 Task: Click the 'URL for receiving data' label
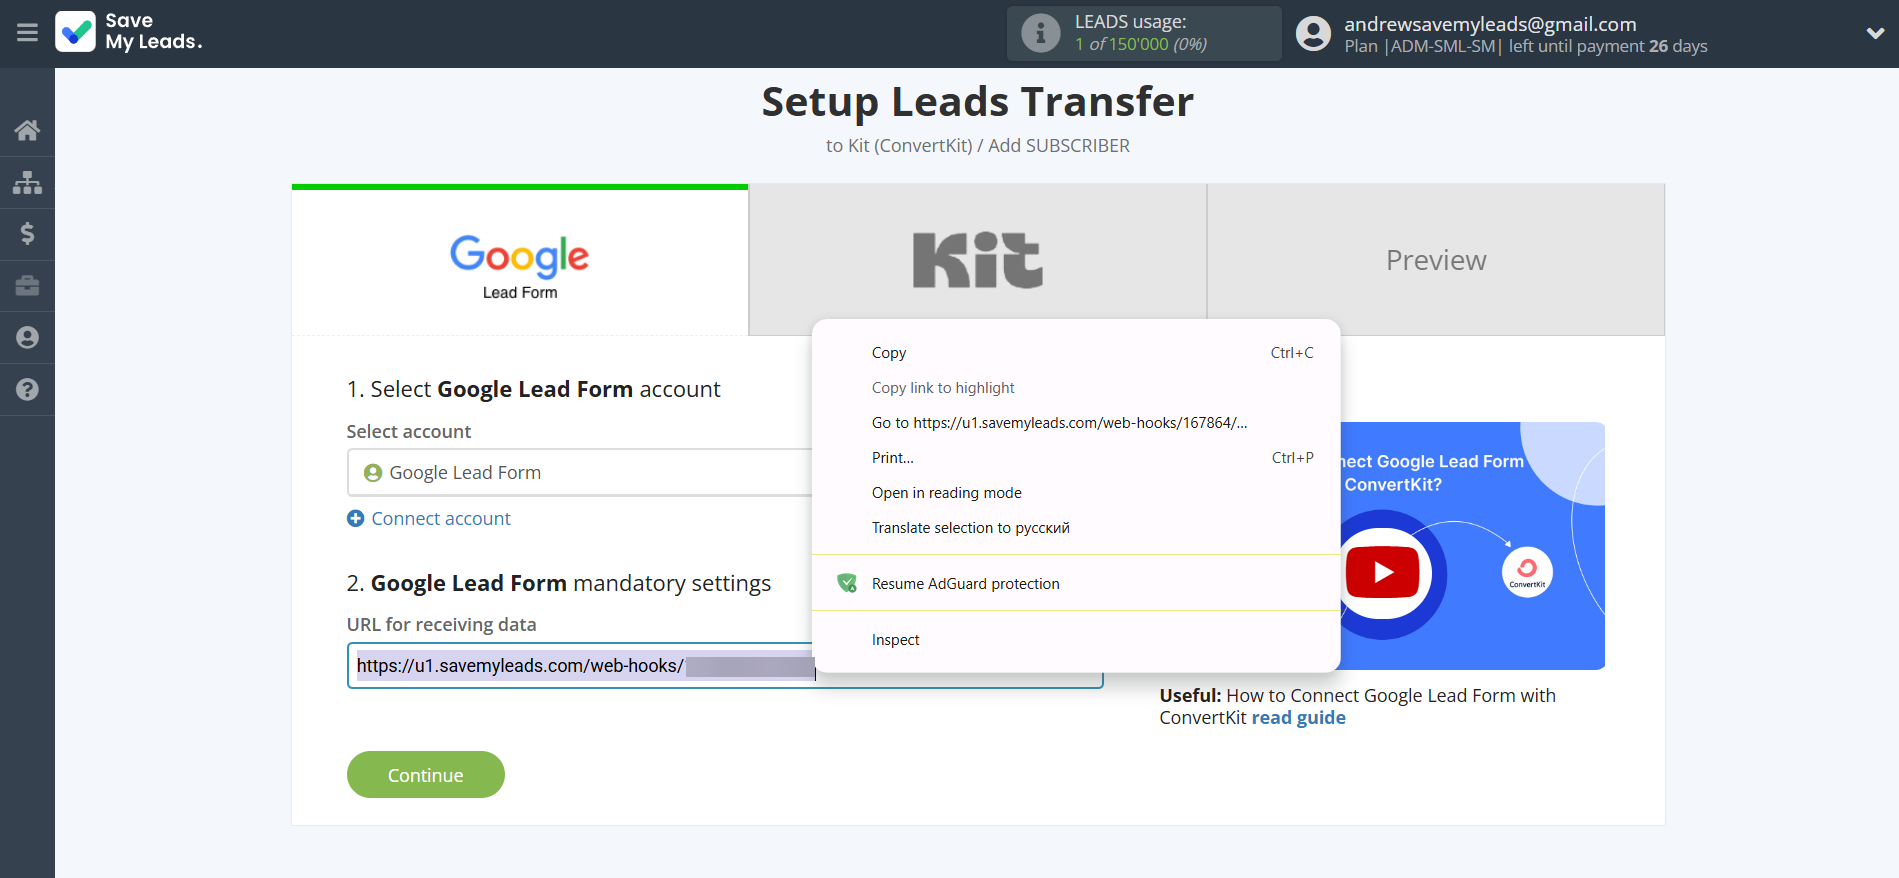(441, 625)
